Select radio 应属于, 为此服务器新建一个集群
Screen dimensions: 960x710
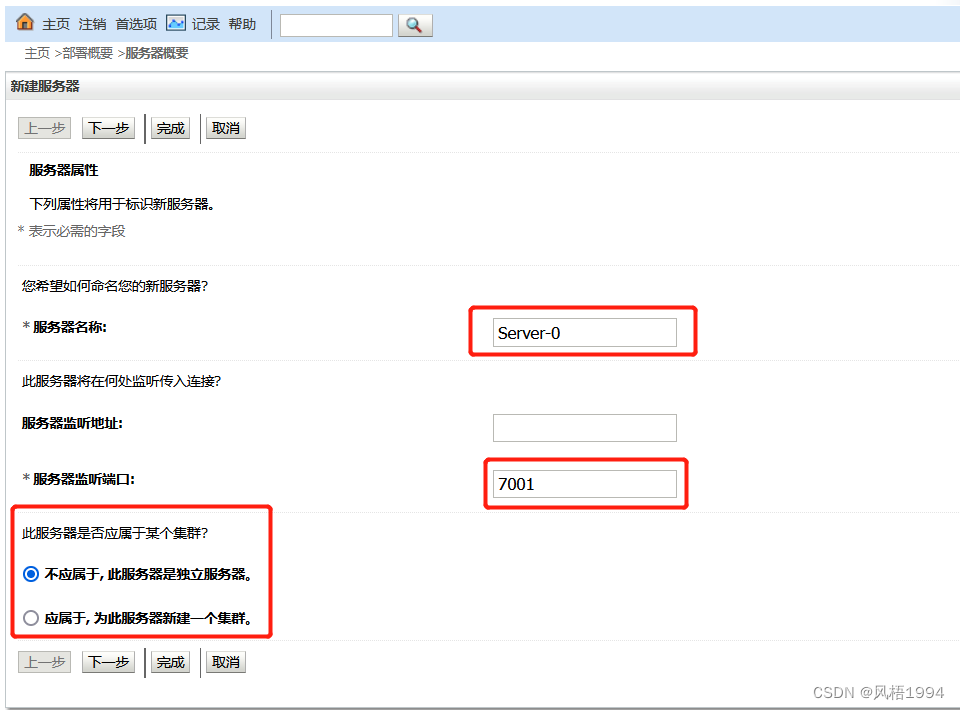pyautogui.click(x=31, y=618)
